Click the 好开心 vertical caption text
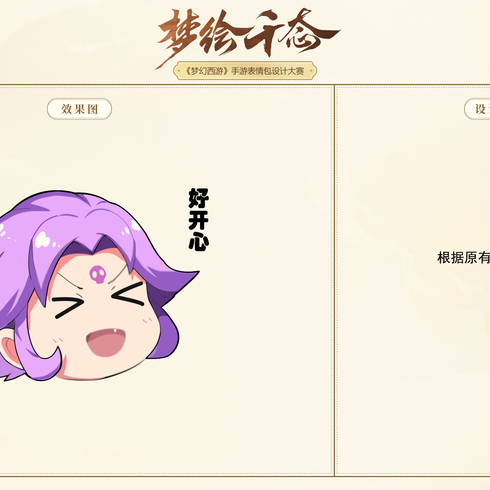The width and height of the screenshot is (490, 490). pyautogui.click(x=199, y=219)
